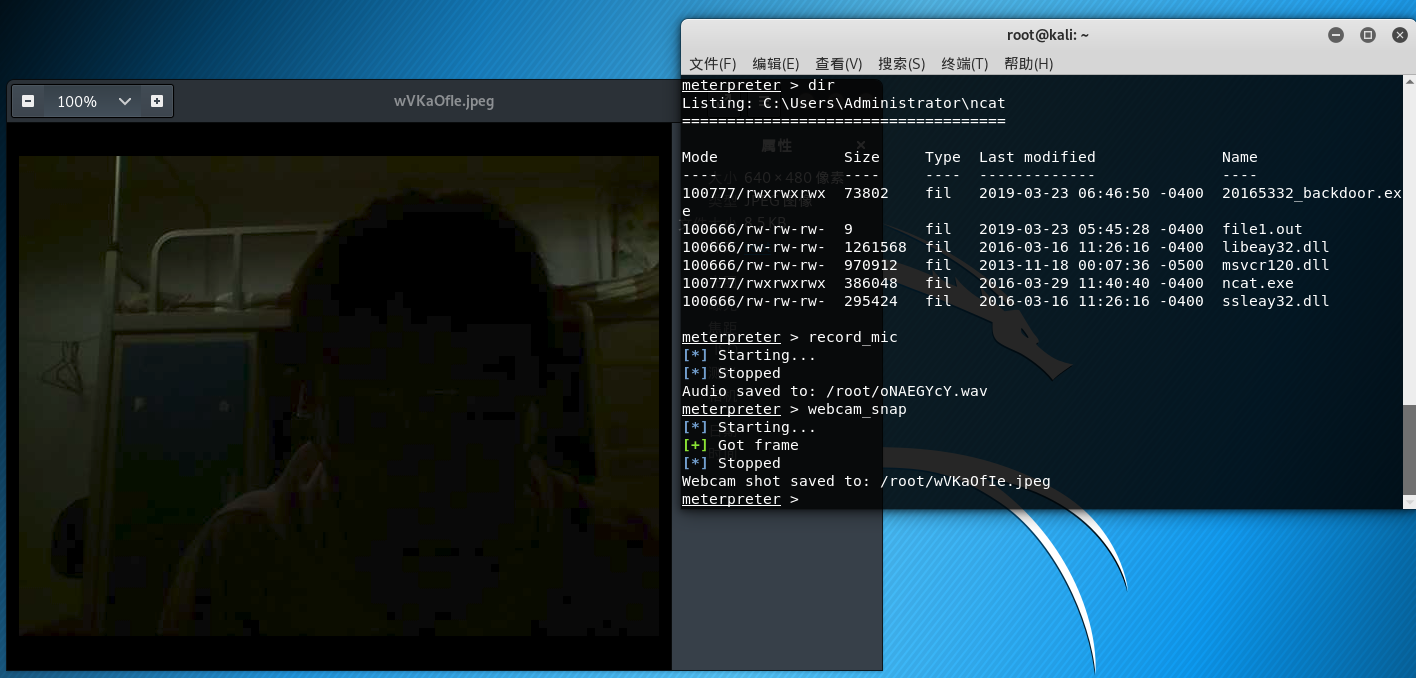This screenshot has width=1416, height=678.
Task: Zoom in with the plus button in image viewer
Action: click(157, 101)
